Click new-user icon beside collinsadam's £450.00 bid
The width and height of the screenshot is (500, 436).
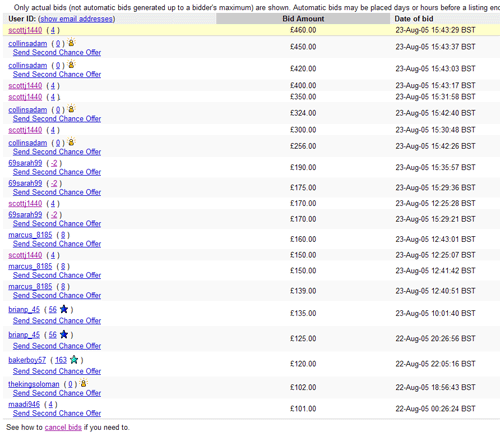[71, 43]
